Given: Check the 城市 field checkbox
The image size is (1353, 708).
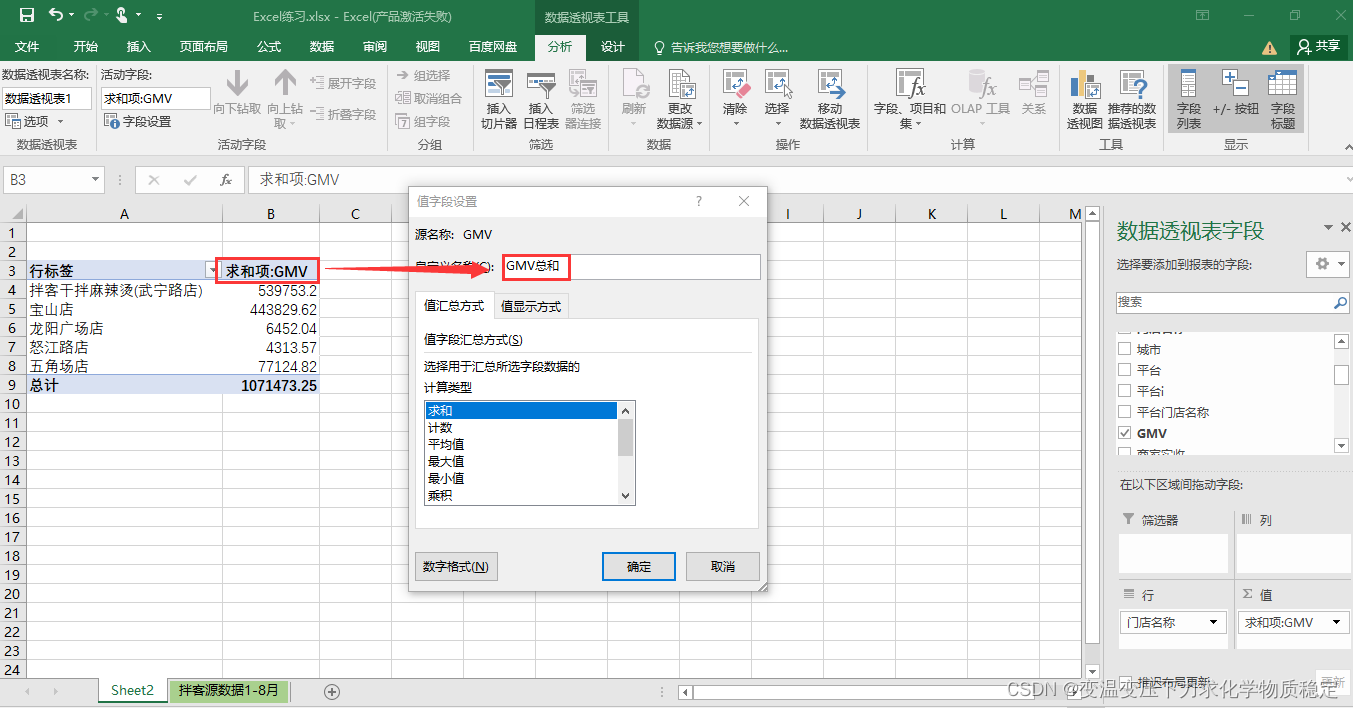Looking at the screenshot, I should 1125,350.
